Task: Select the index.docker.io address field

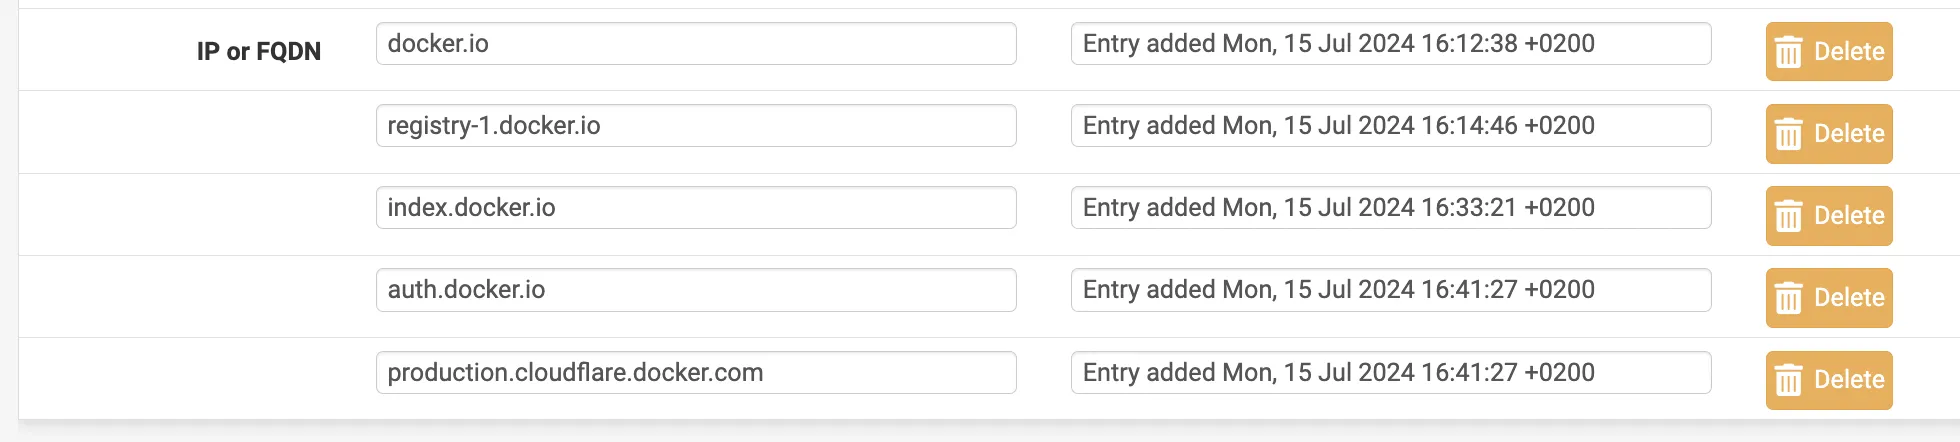Action: click(696, 208)
